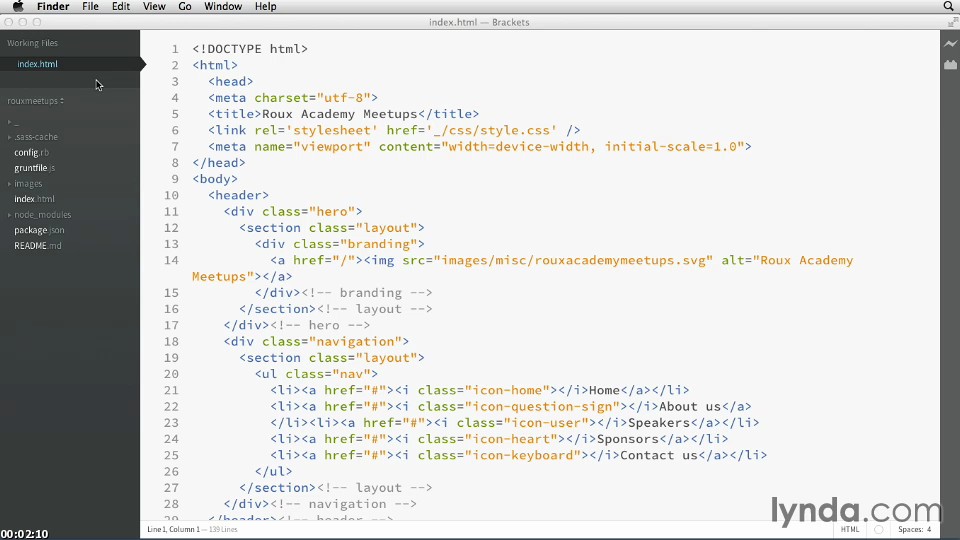
Task: Expand the .sass-cache folder
Action: (36, 137)
